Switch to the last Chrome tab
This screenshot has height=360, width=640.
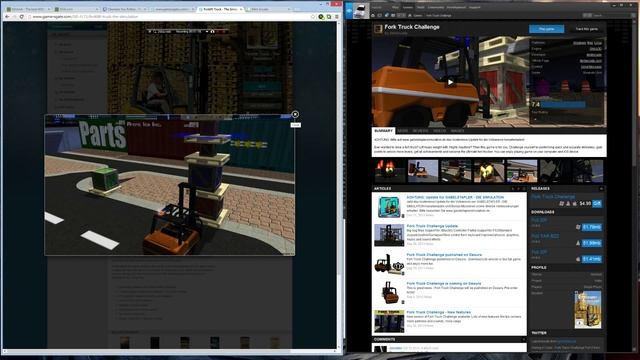[268, 9]
